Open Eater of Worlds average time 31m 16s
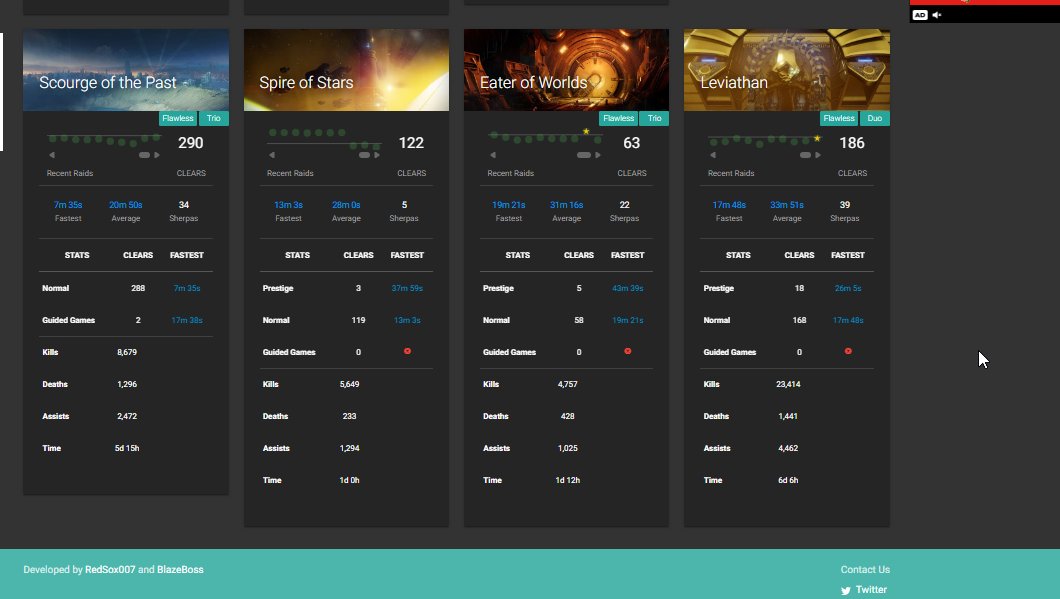Viewport: 1060px width, 599px height. 567,205
